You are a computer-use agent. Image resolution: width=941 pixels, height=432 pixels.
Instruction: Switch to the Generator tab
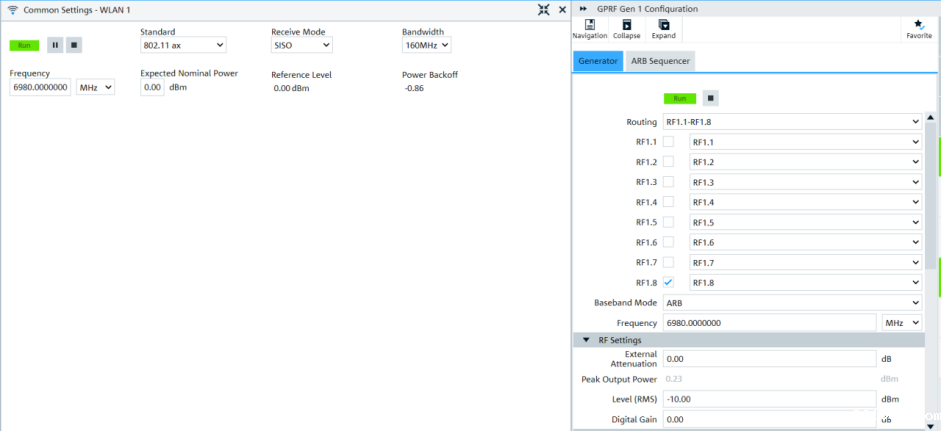coord(598,61)
